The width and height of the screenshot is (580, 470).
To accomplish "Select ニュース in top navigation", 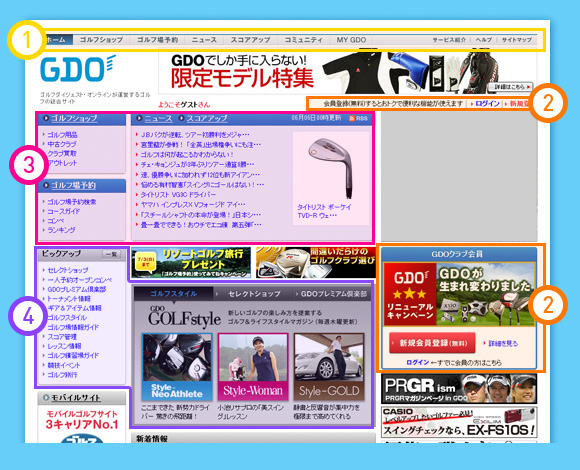I will click(x=204, y=40).
